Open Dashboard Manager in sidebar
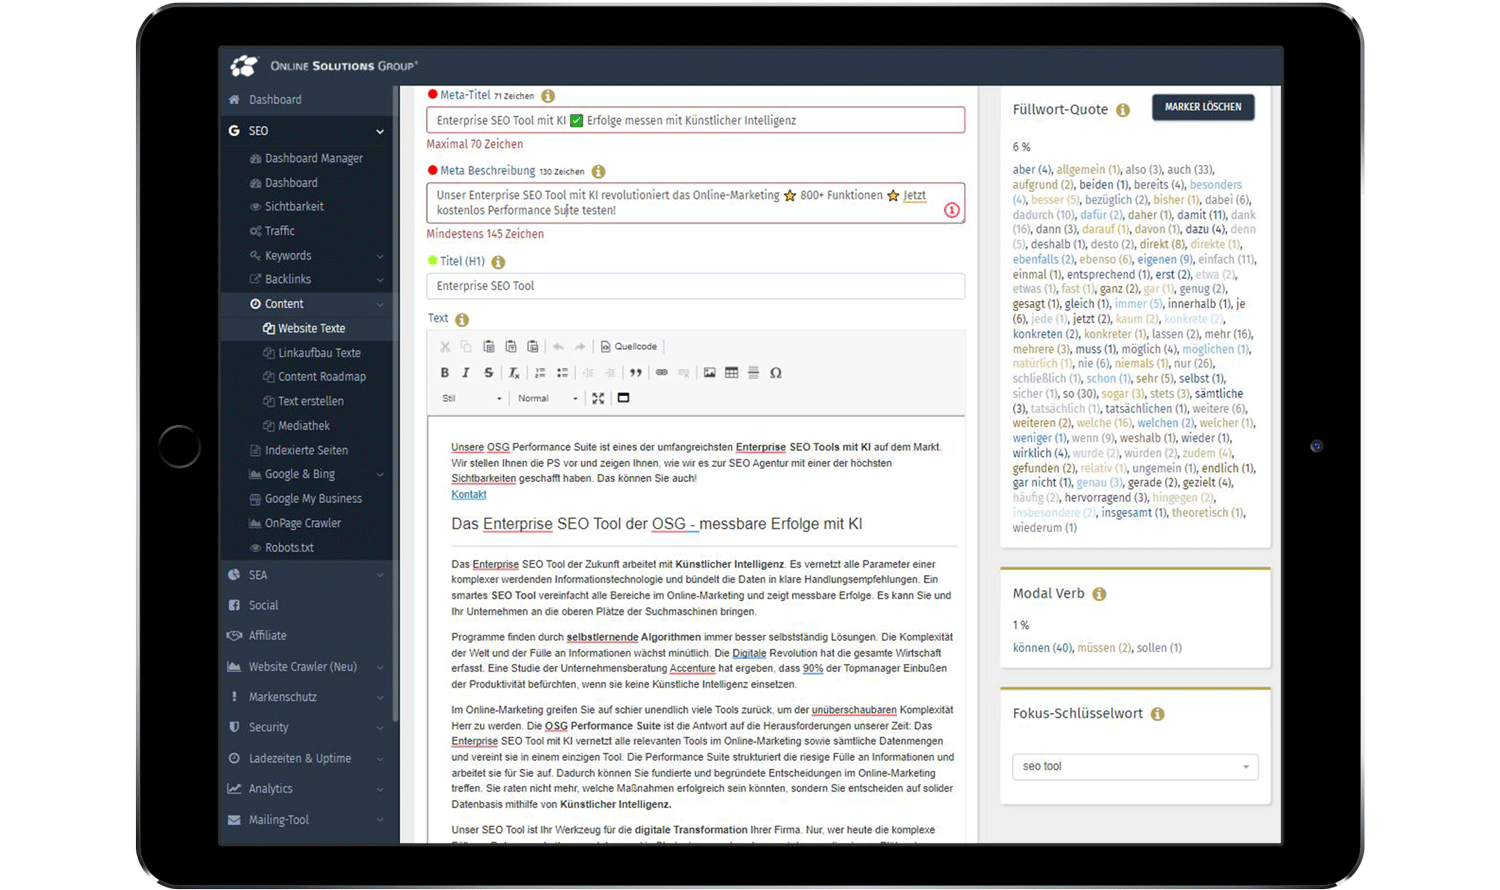Viewport: 1500px width, 890px height. point(314,158)
